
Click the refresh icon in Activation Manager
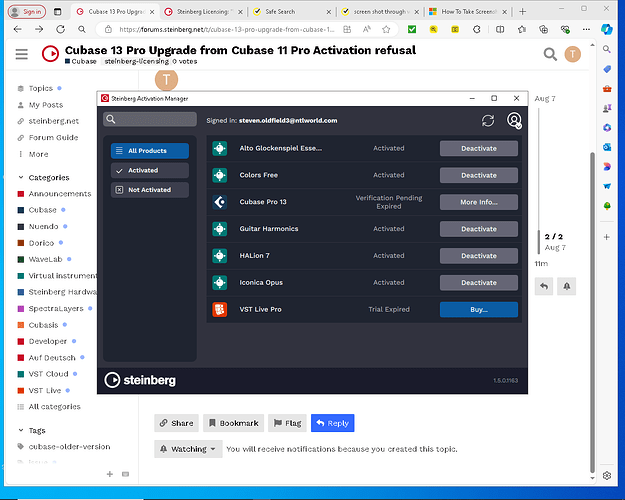tap(488, 120)
